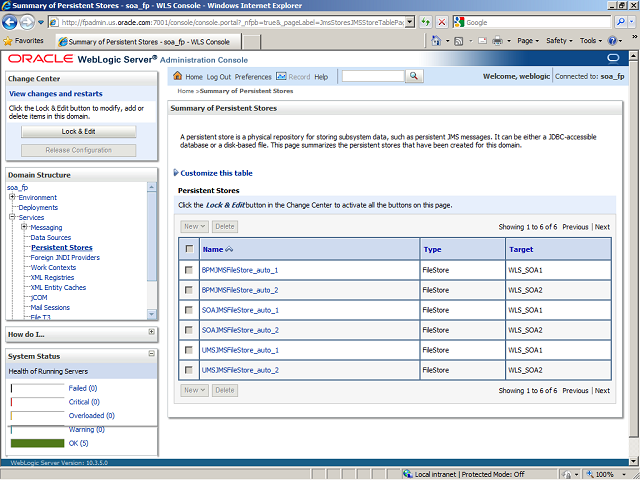Open the UMSJMSFileStore_auto_1 link
Viewport: 640px width, 480px height.
[239, 350]
